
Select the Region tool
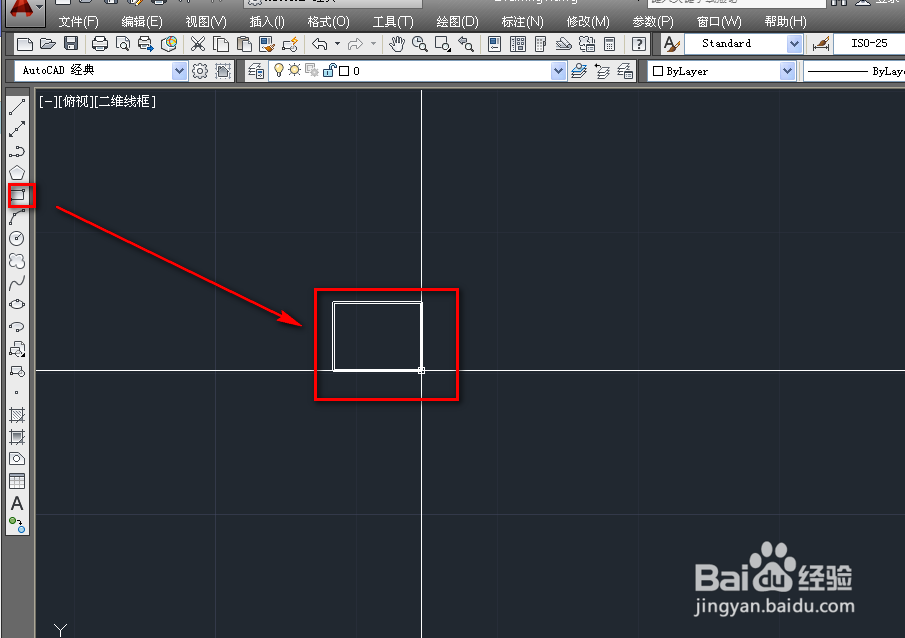coord(17,458)
